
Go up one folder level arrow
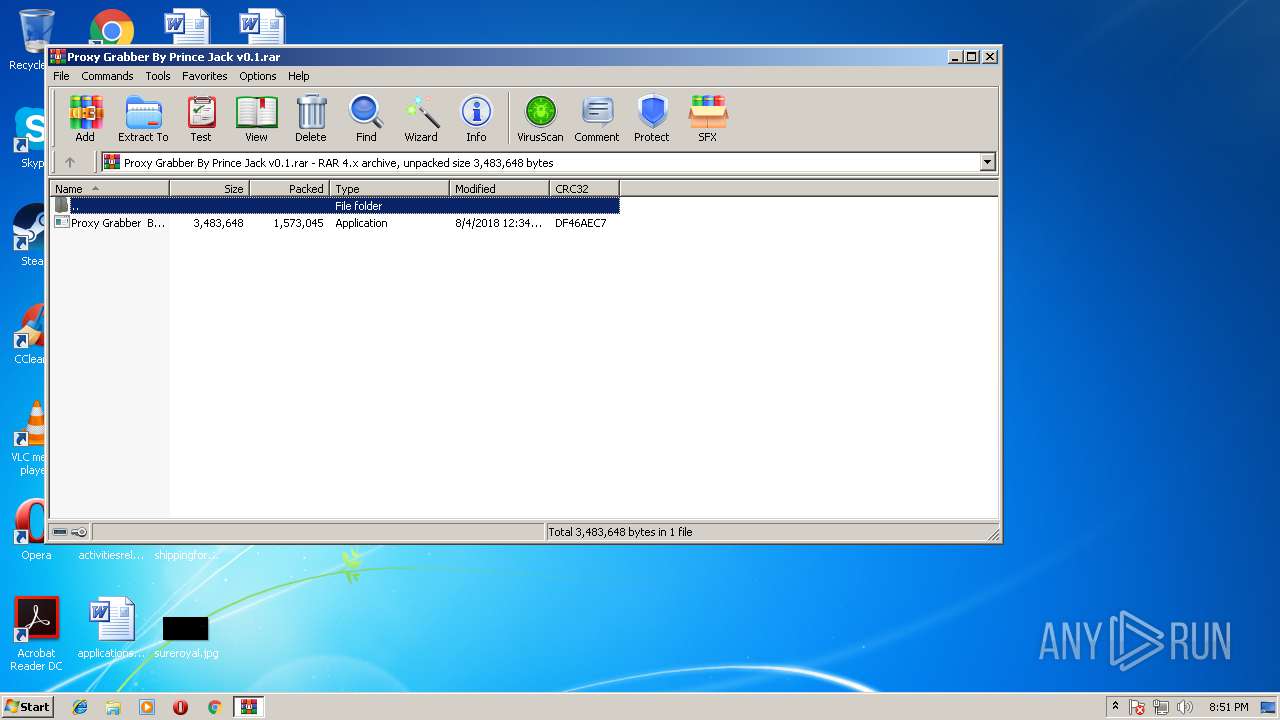pyautogui.click(x=70, y=162)
